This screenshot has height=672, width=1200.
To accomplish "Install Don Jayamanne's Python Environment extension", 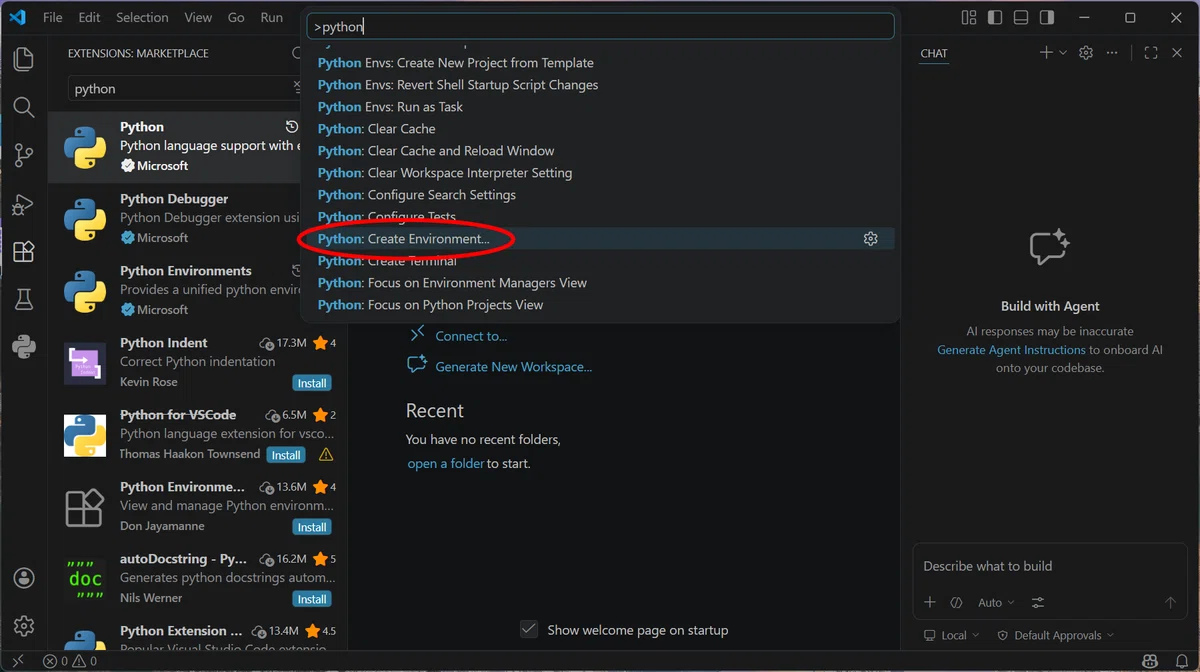I will pyautogui.click(x=312, y=527).
